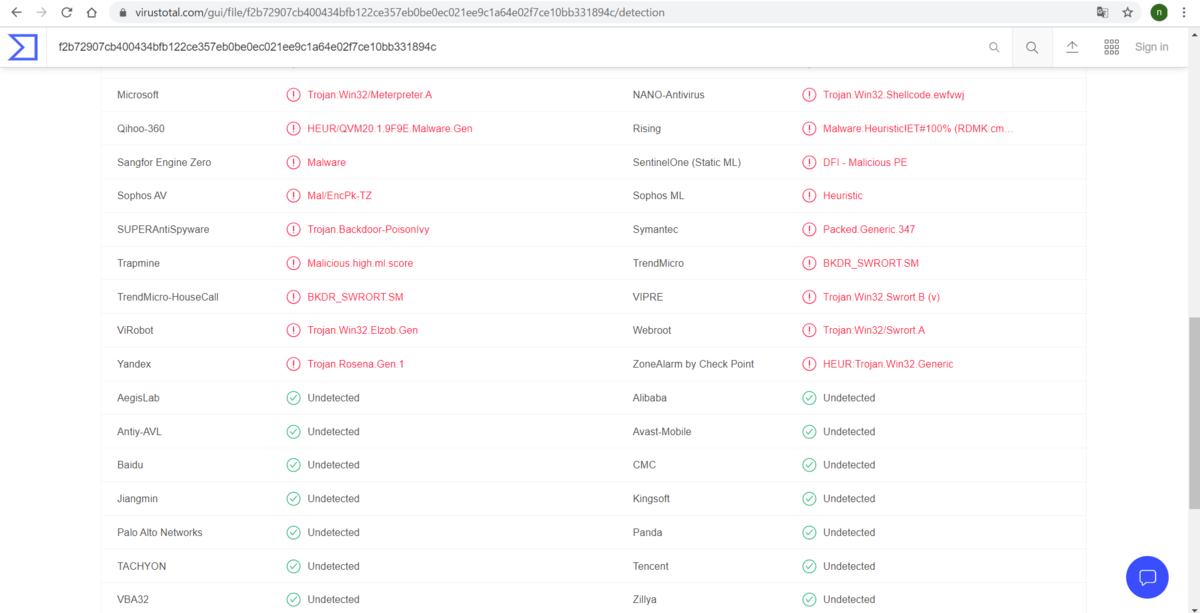Click Webroot red alert icon
1200x613 pixels.
click(x=809, y=330)
